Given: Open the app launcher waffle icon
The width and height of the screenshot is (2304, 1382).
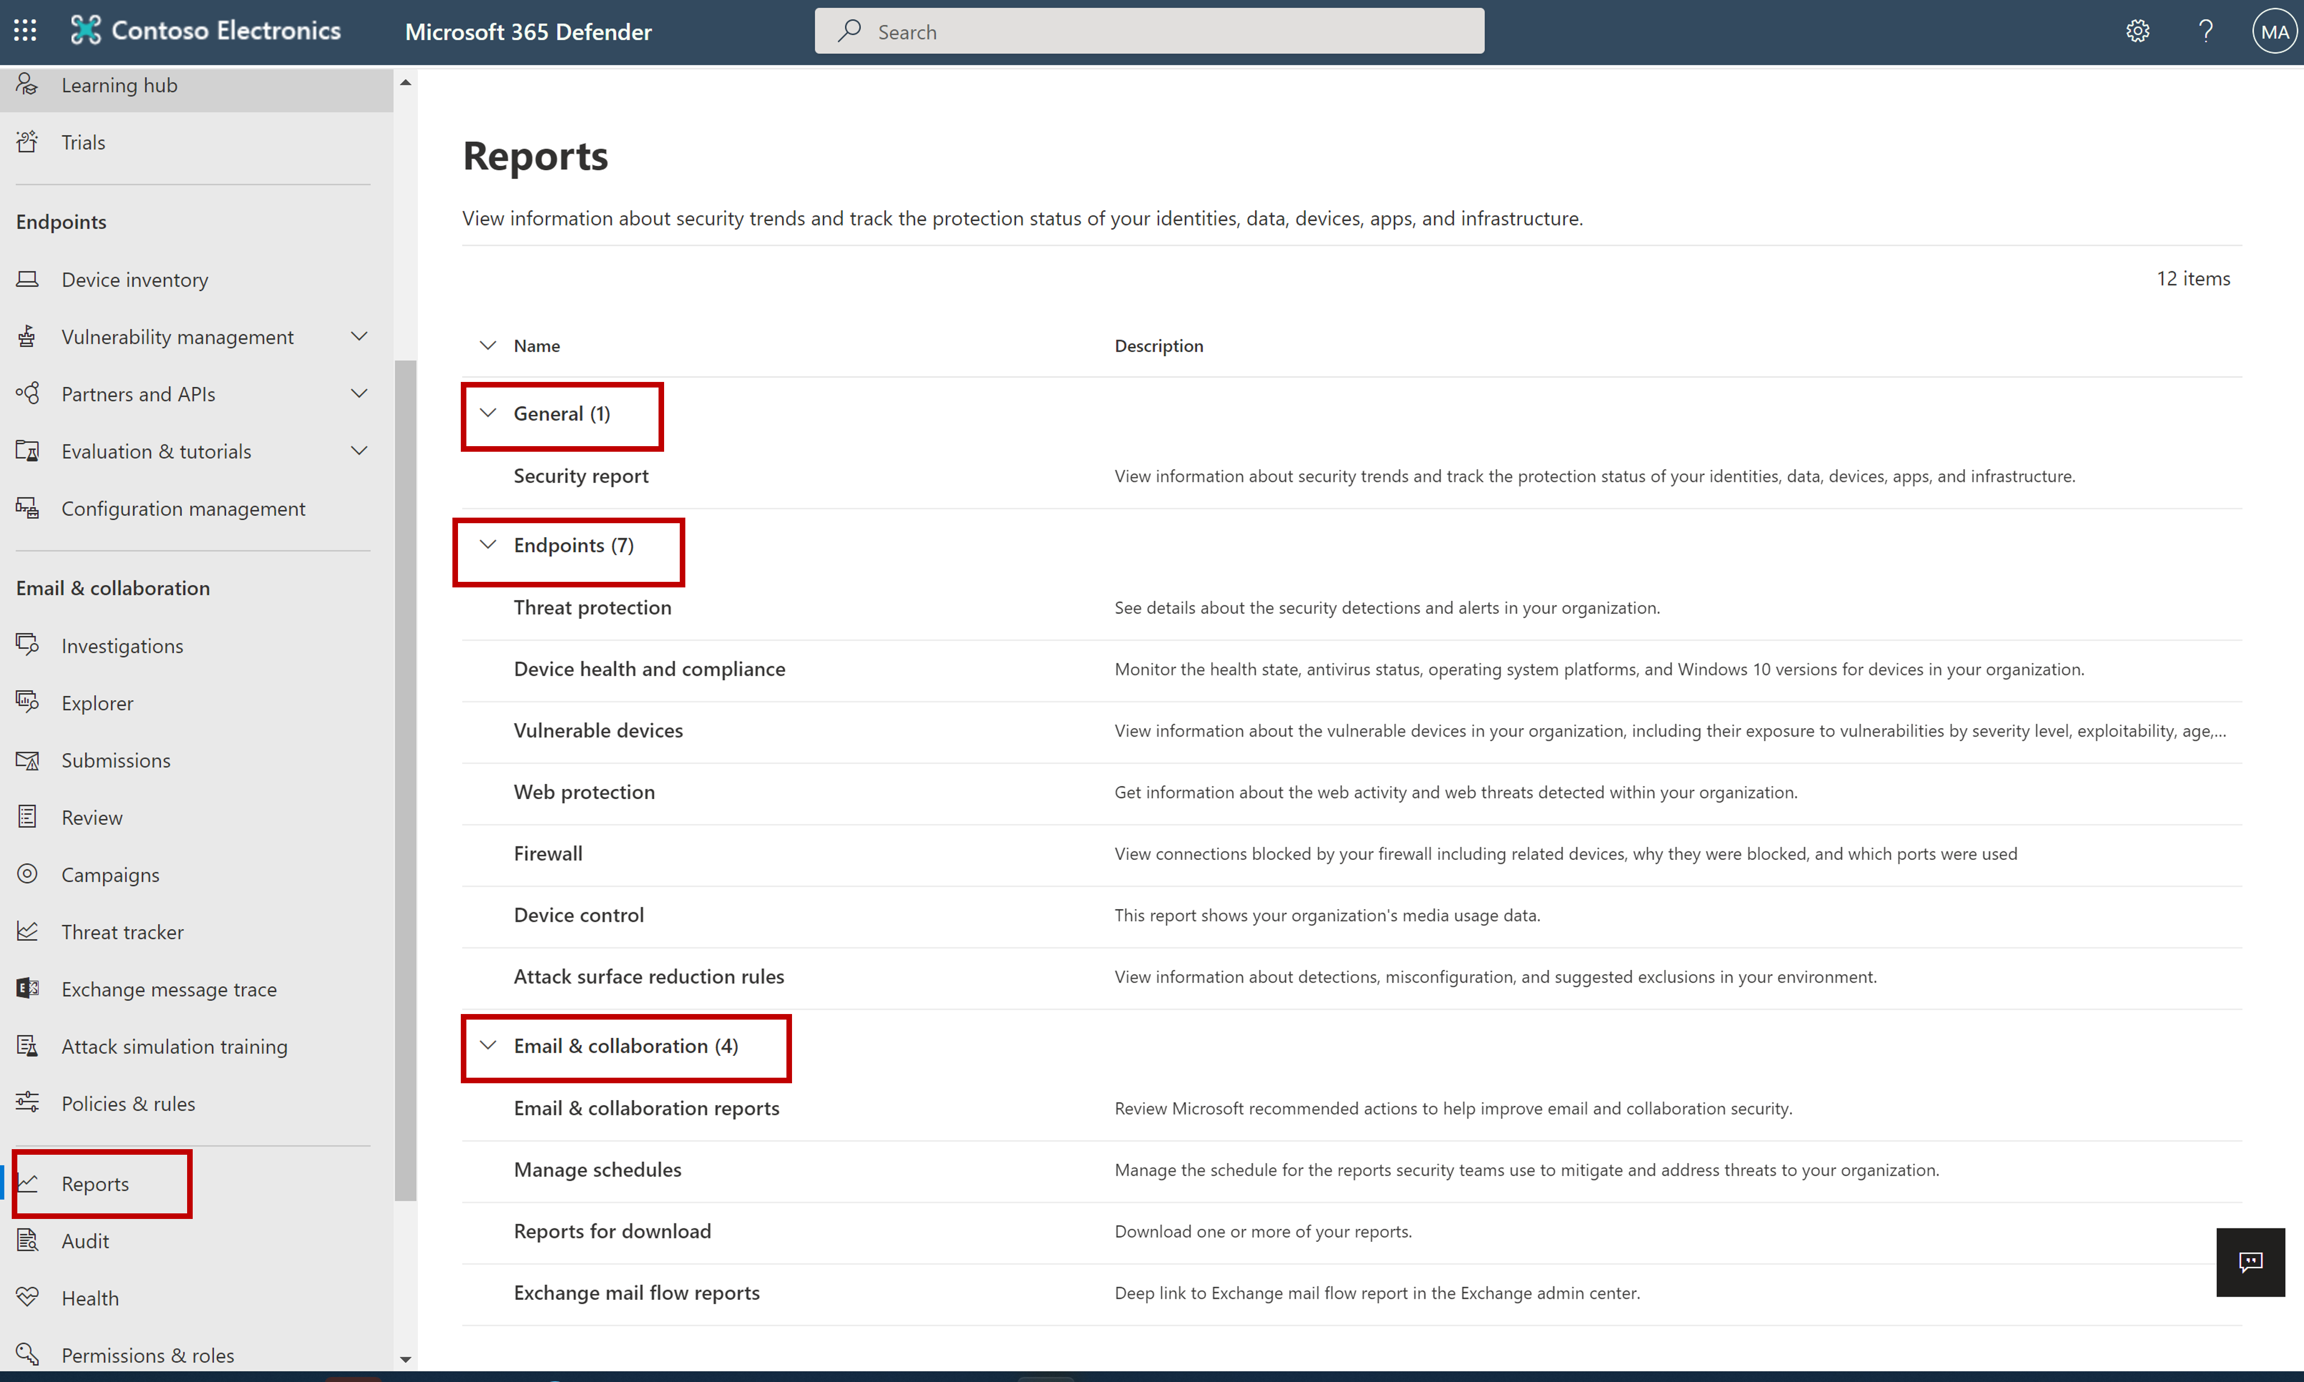Looking at the screenshot, I should (x=25, y=31).
